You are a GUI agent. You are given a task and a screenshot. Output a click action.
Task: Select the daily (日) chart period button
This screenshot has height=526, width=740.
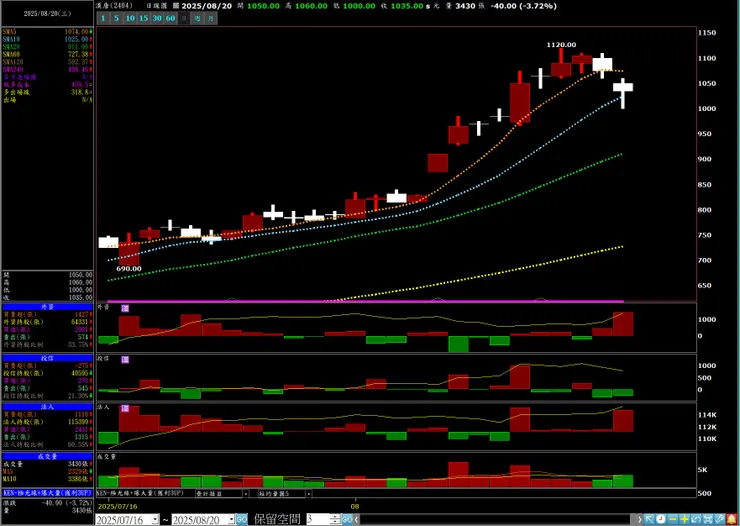coord(184,18)
